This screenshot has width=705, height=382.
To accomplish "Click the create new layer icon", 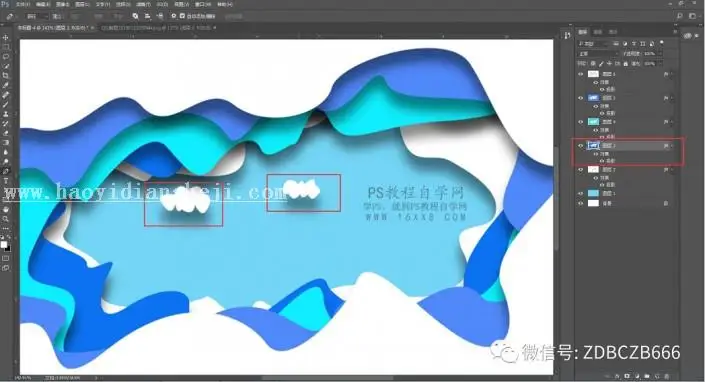I will pyautogui.click(x=657, y=376).
